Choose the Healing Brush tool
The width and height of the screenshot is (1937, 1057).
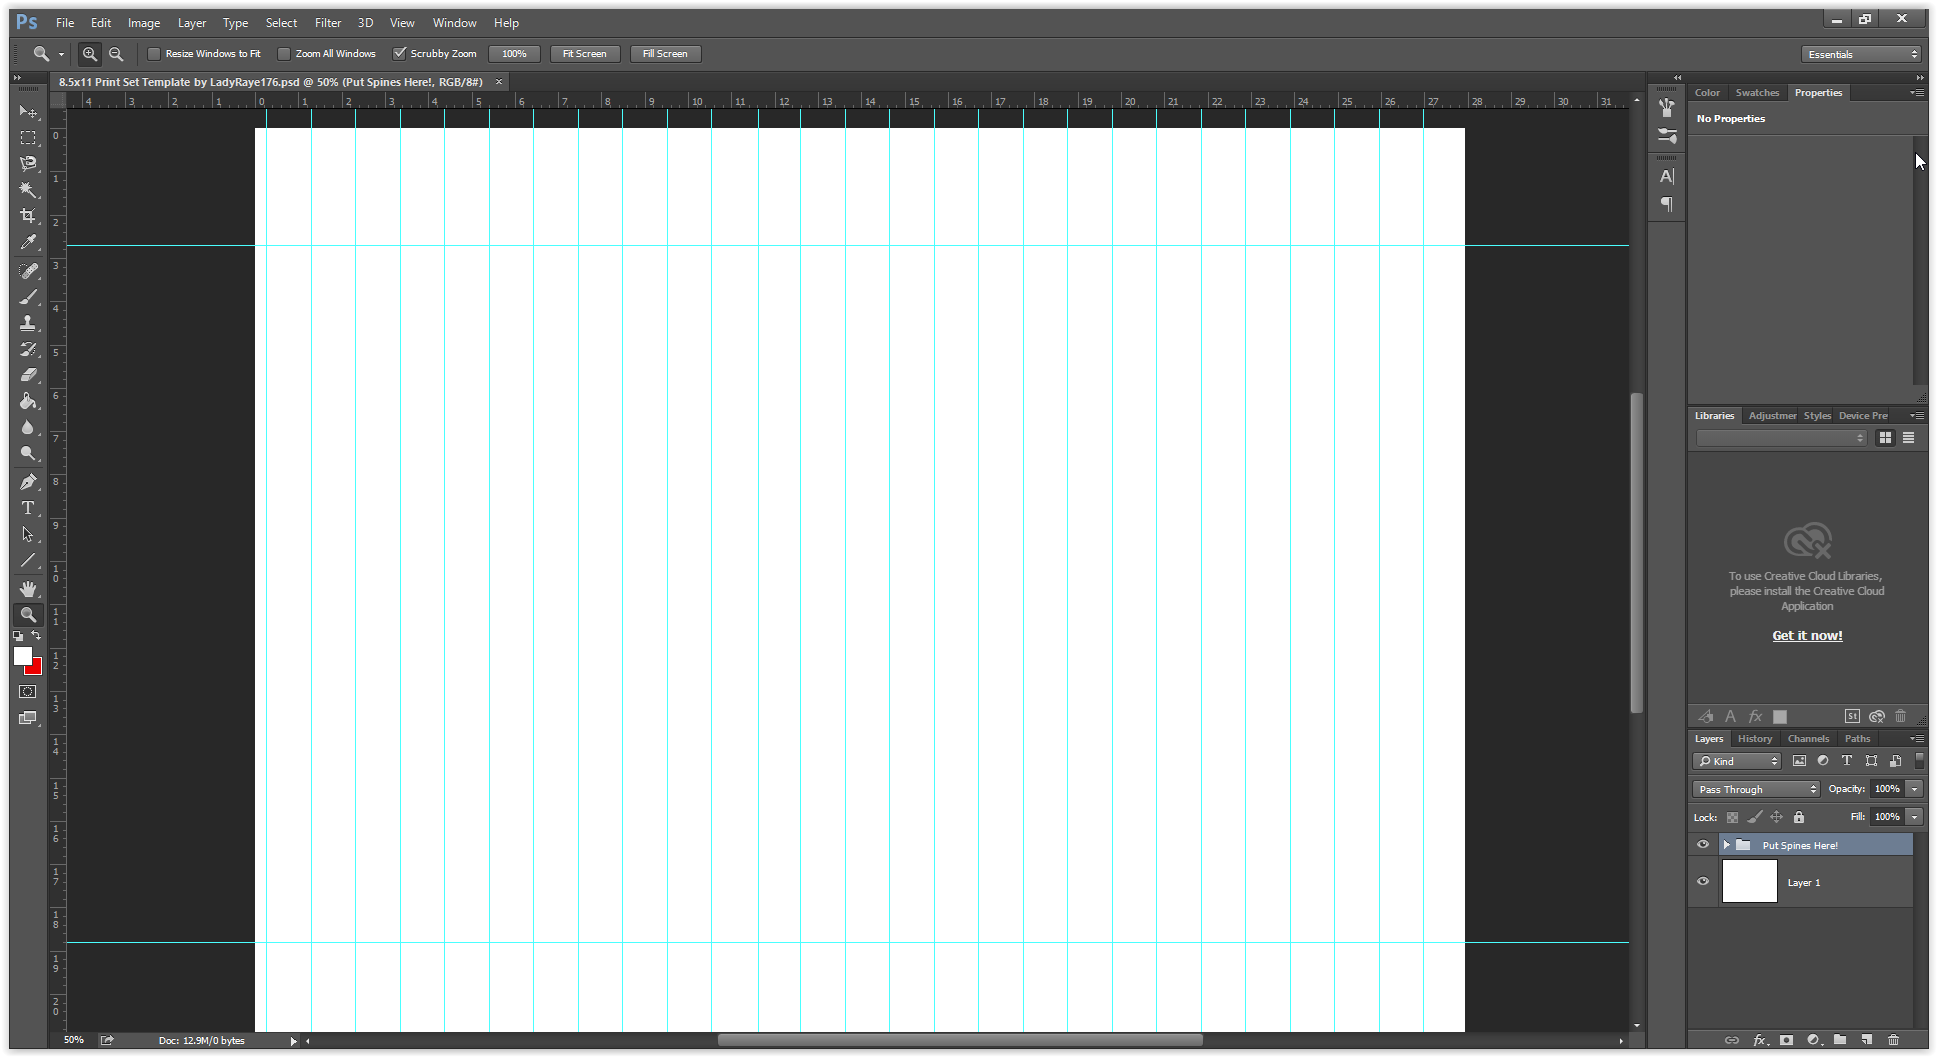[x=28, y=270]
